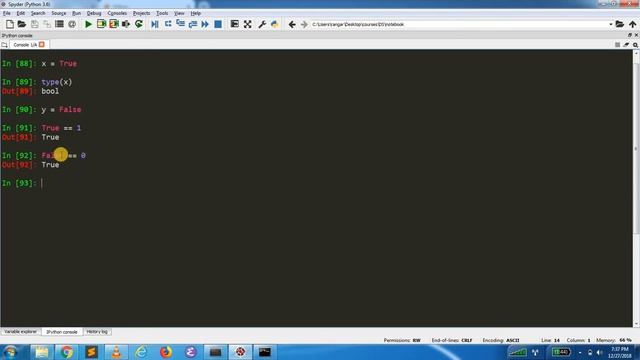
Task: Open the Edit menu
Action: point(20,13)
